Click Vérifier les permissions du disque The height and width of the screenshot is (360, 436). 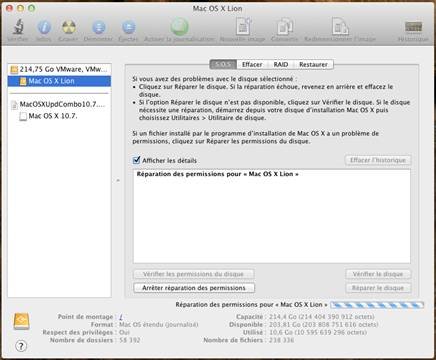(x=194, y=274)
